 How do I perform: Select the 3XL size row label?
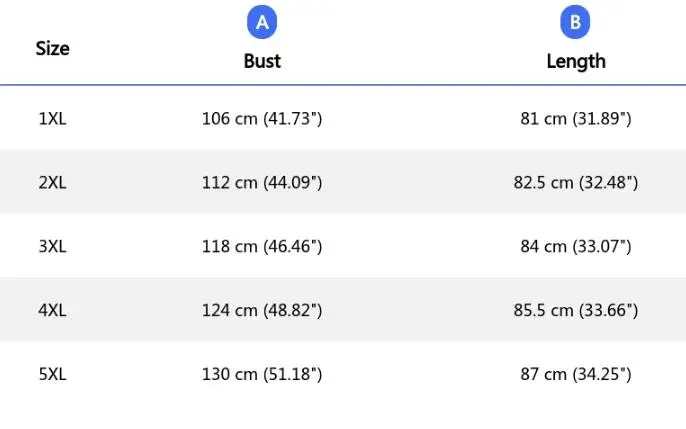coord(52,246)
